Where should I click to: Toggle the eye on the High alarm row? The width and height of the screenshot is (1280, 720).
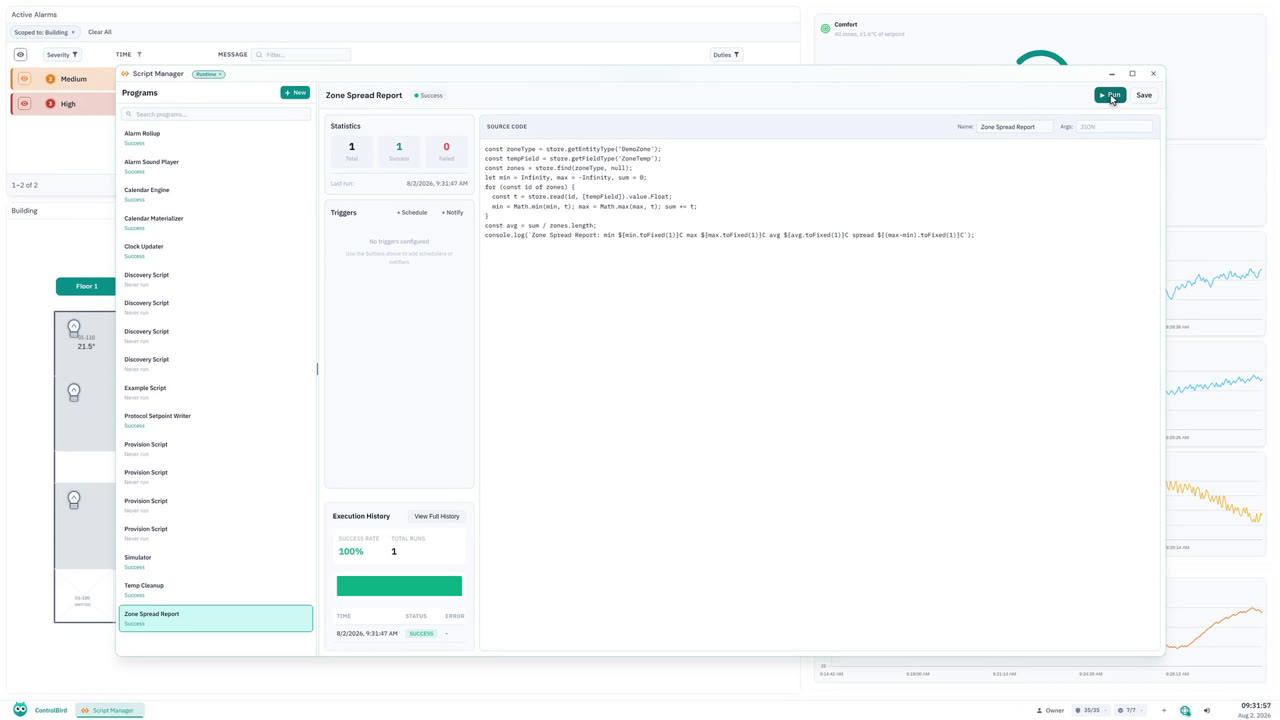click(x=25, y=104)
